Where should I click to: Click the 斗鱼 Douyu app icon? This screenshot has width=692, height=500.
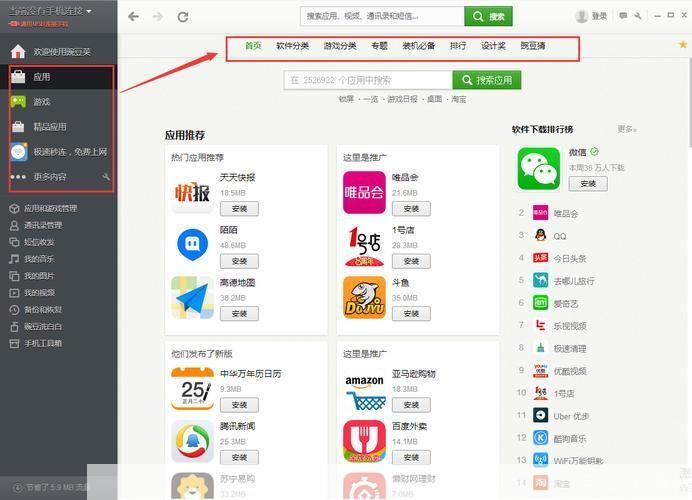click(365, 298)
